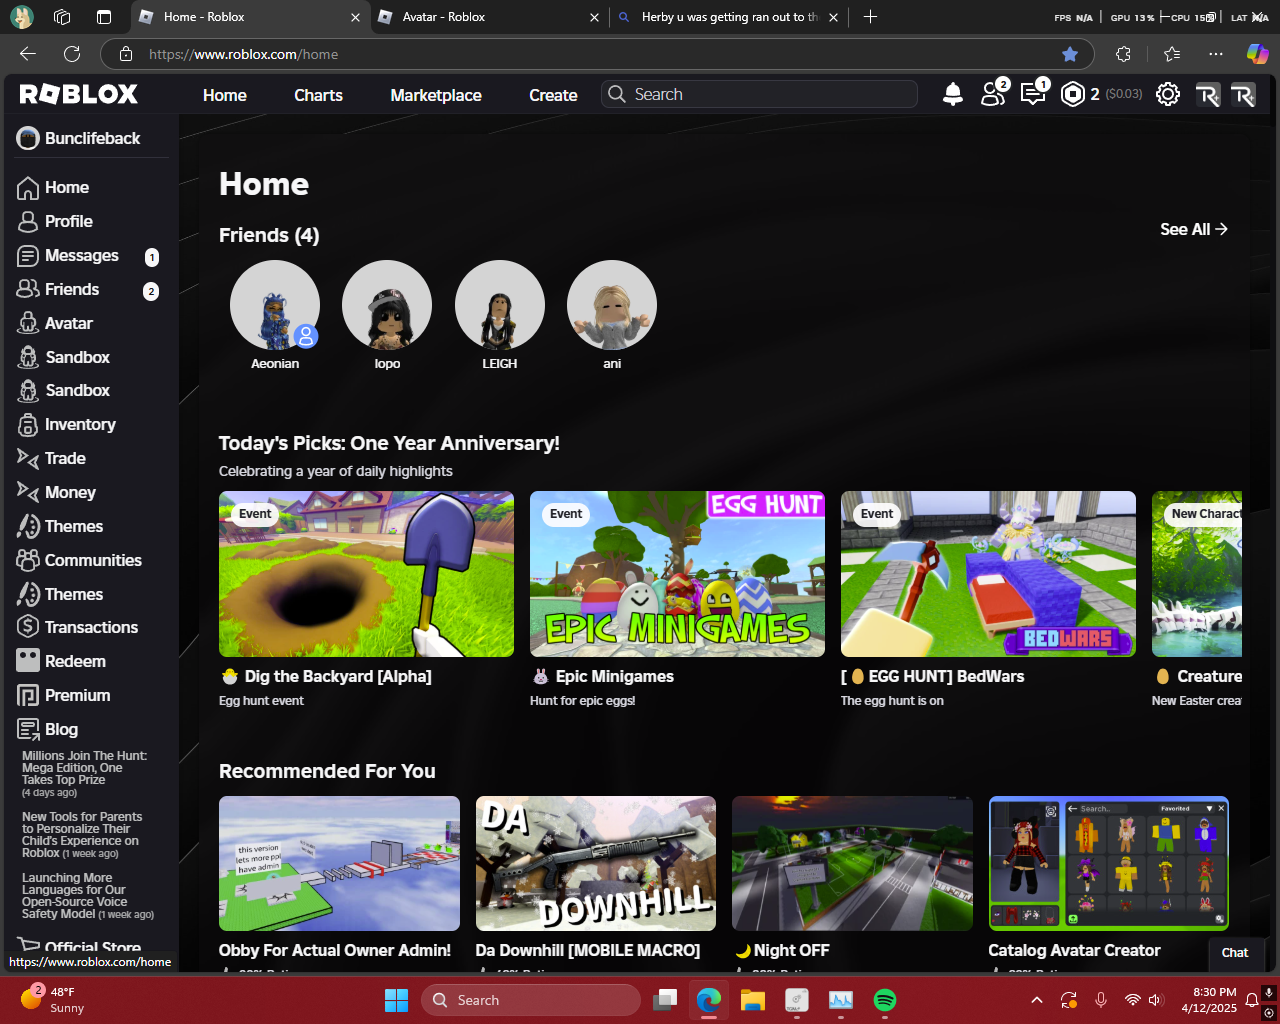Open Epic Minigames event thumbnail
Viewport: 1280px width, 1024px height.
[677, 574]
